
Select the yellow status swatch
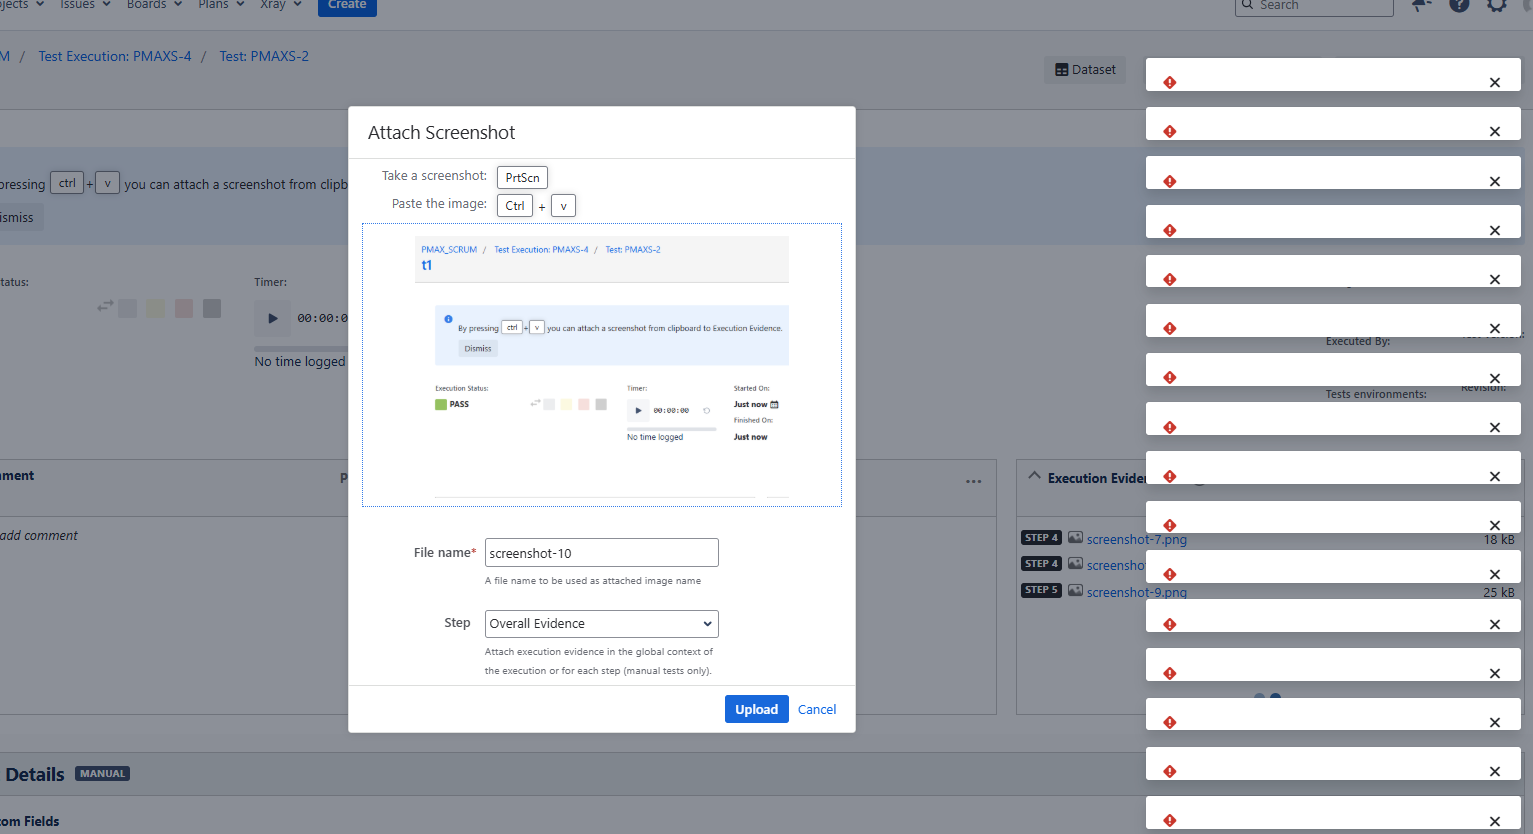coord(156,308)
